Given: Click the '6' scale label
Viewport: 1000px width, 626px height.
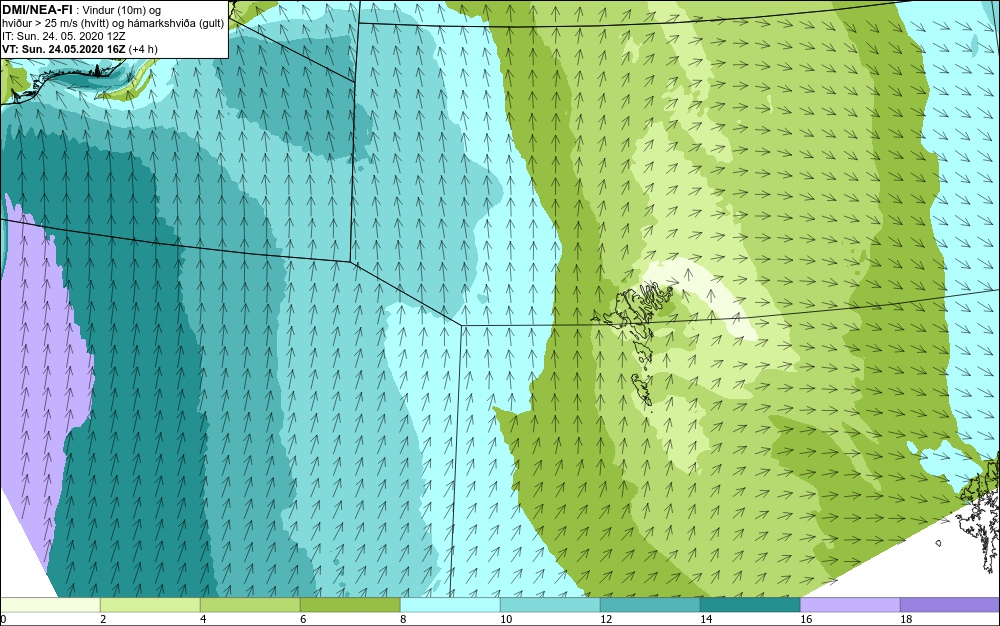Looking at the screenshot, I should pos(303,619).
